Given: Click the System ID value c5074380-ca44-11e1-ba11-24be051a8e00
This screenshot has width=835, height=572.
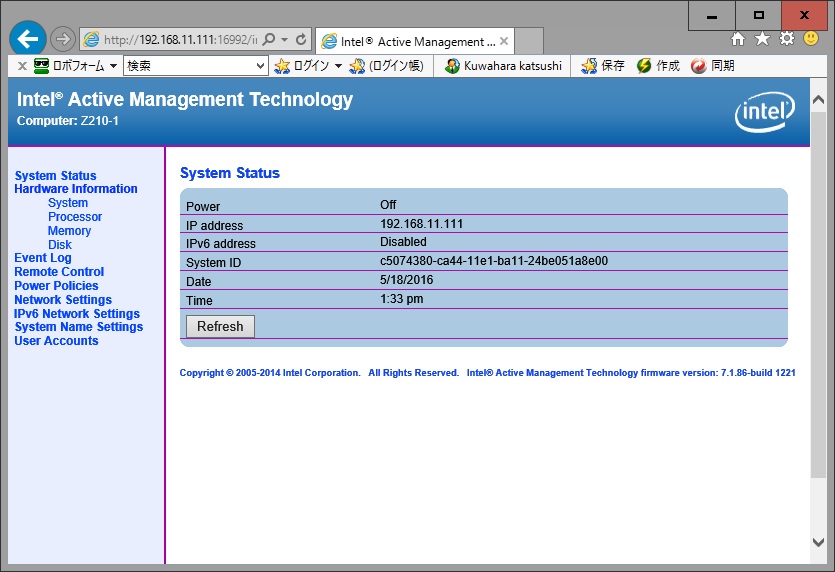Looking at the screenshot, I should [x=494, y=261].
